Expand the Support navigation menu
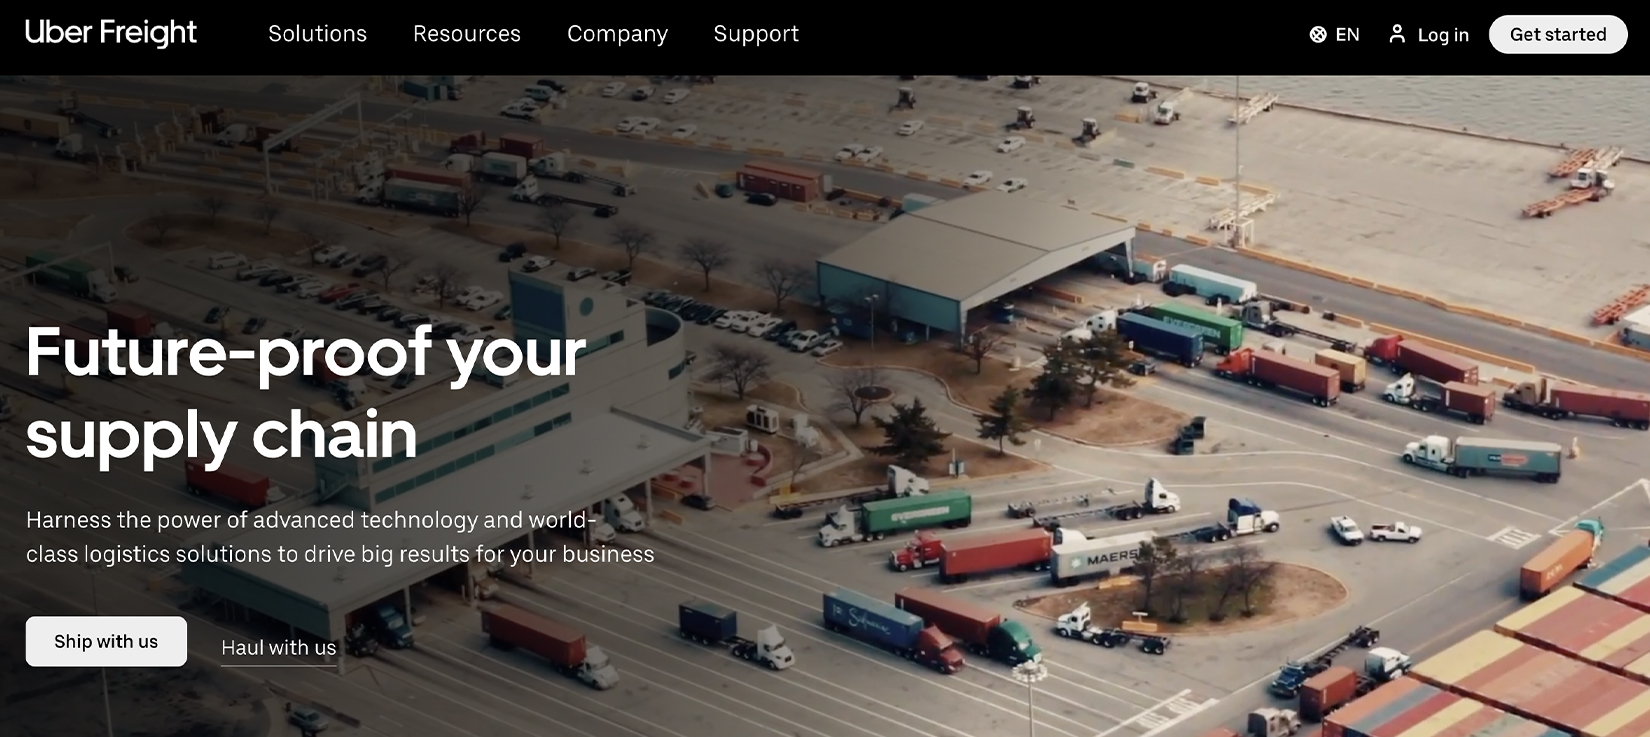 point(756,34)
